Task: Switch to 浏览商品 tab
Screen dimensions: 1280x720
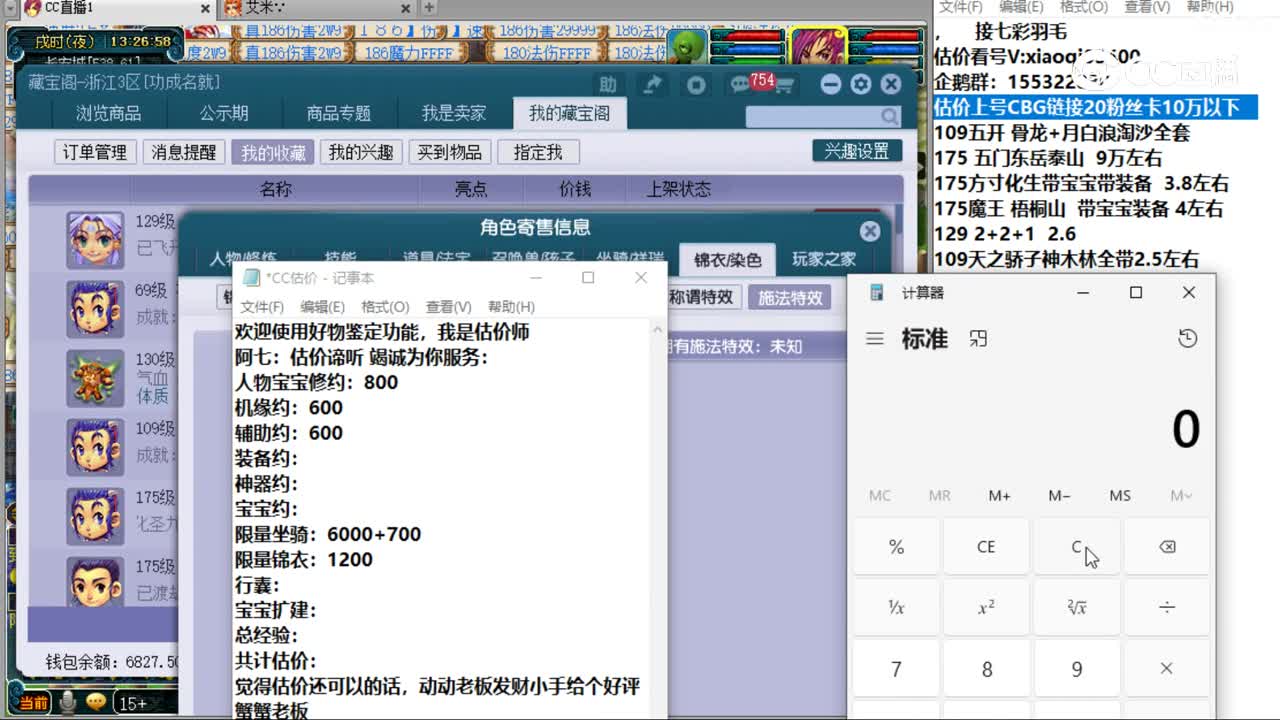Action: coord(109,114)
